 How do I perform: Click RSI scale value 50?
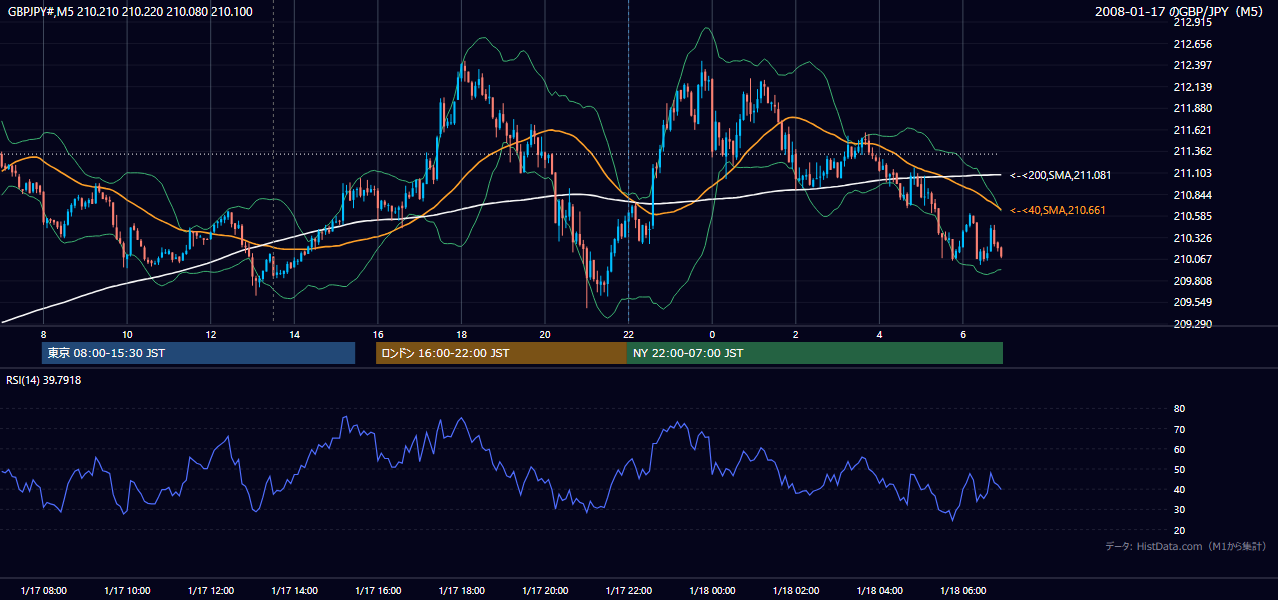[1179, 469]
